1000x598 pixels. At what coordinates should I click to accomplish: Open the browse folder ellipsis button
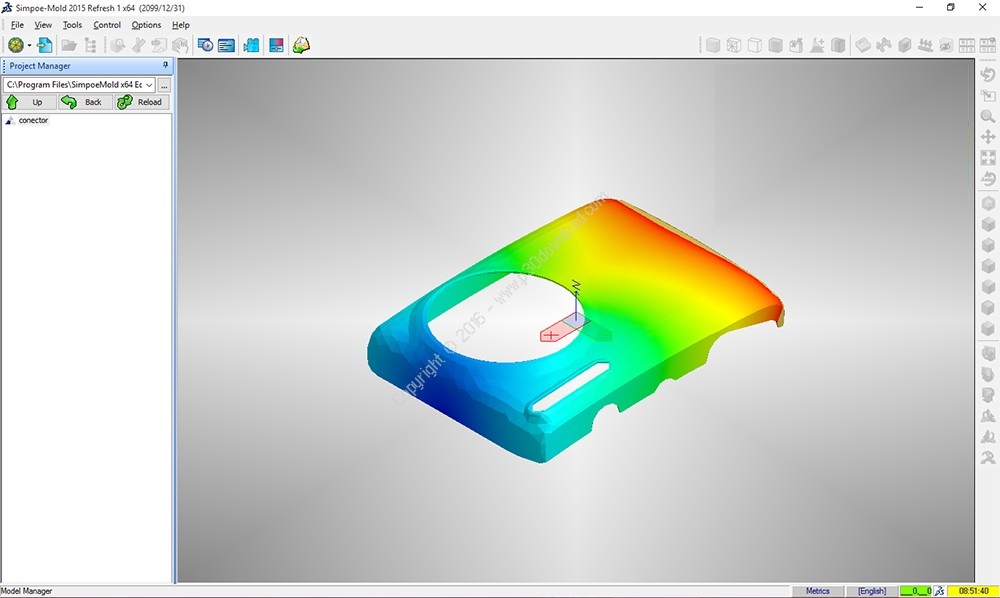tap(164, 85)
